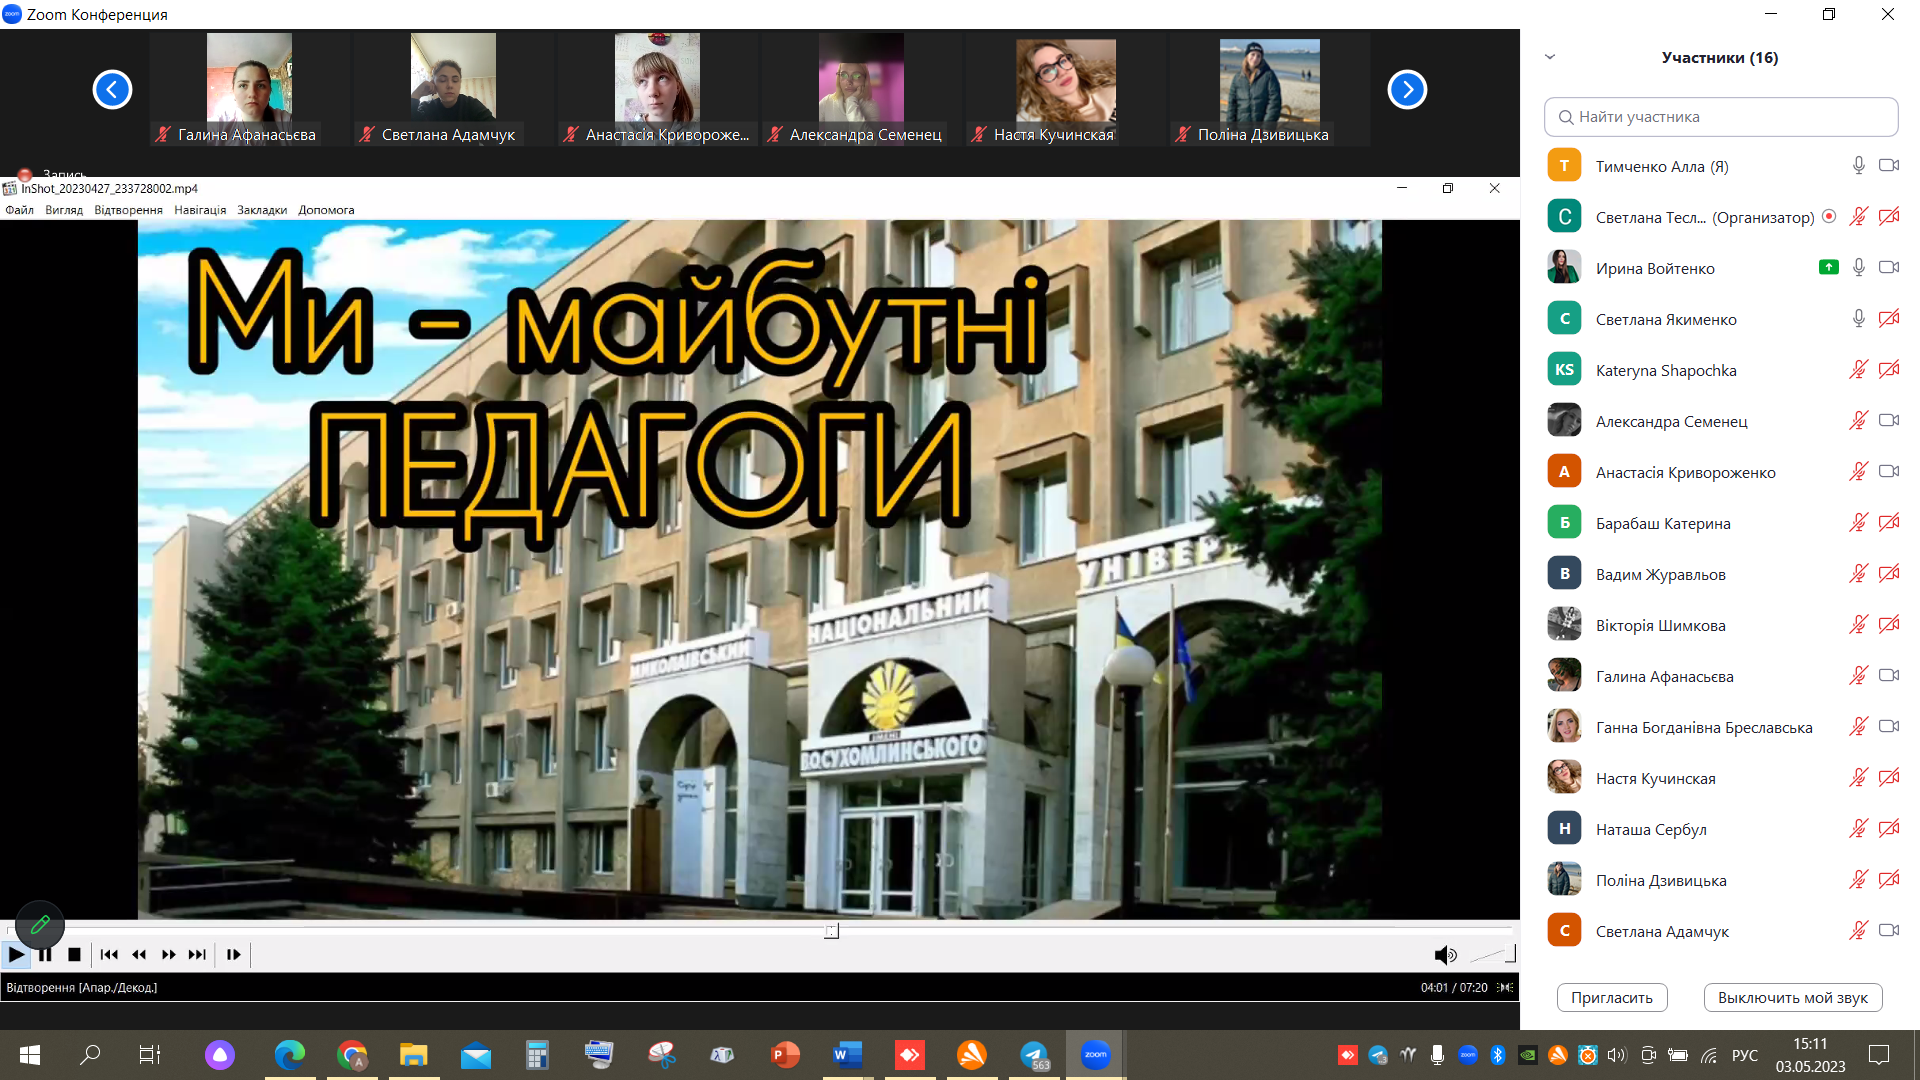Open the Відтворення menu
The height and width of the screenshot is (1080, 1920).
tap(128, 210)
